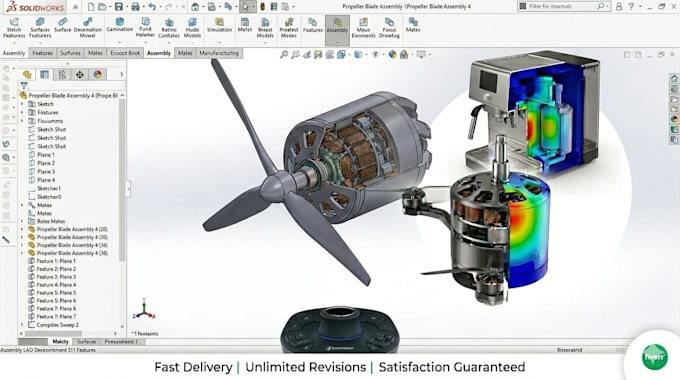This screenshot has height=380, width=680.
Task: Click the Assembly button in the ribbon
Action: coord(337,30)
